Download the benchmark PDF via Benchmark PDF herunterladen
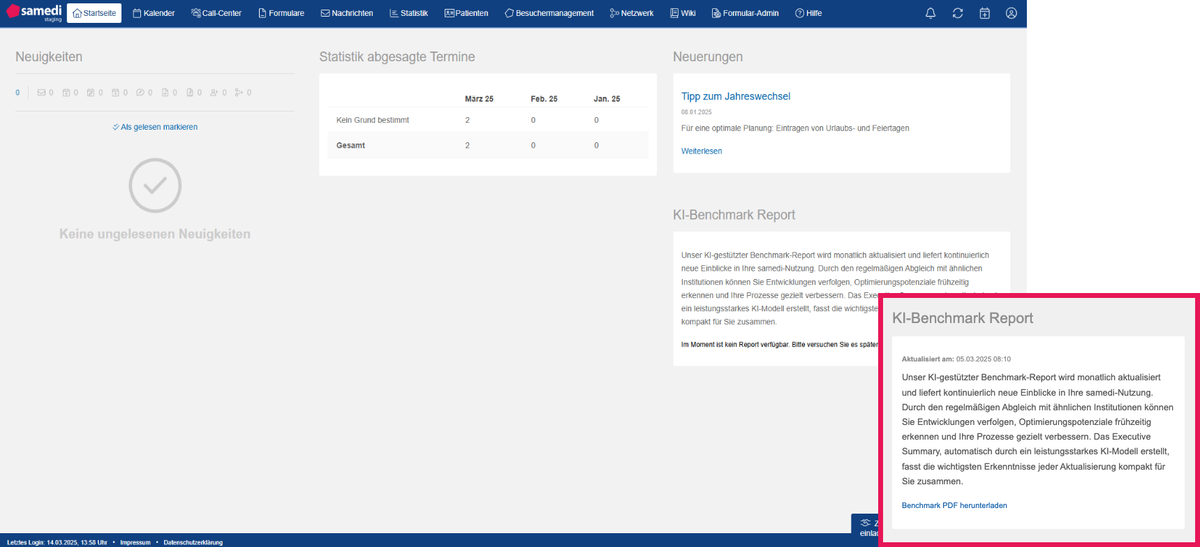 pos(954,506)
